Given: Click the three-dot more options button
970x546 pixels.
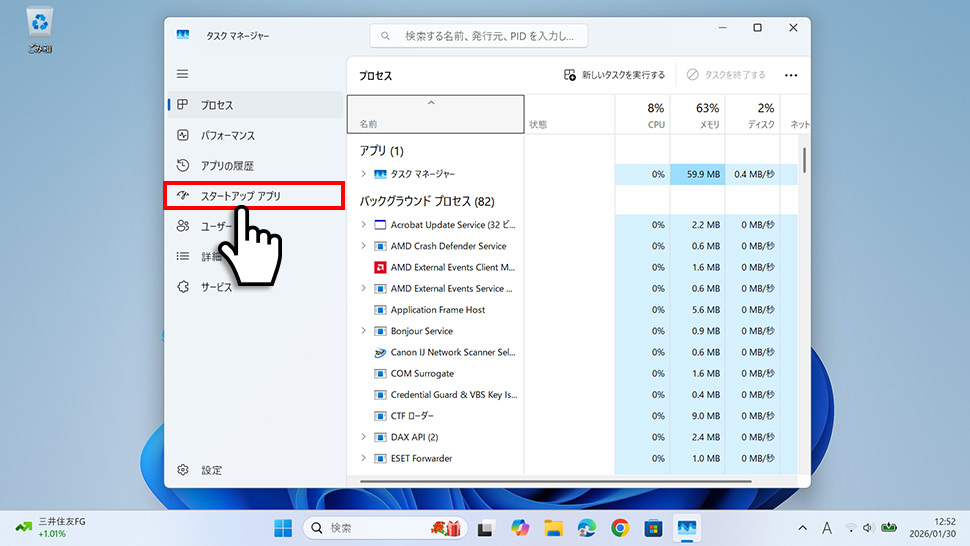Looking at the screenshot, I should (x=791, y=75).
